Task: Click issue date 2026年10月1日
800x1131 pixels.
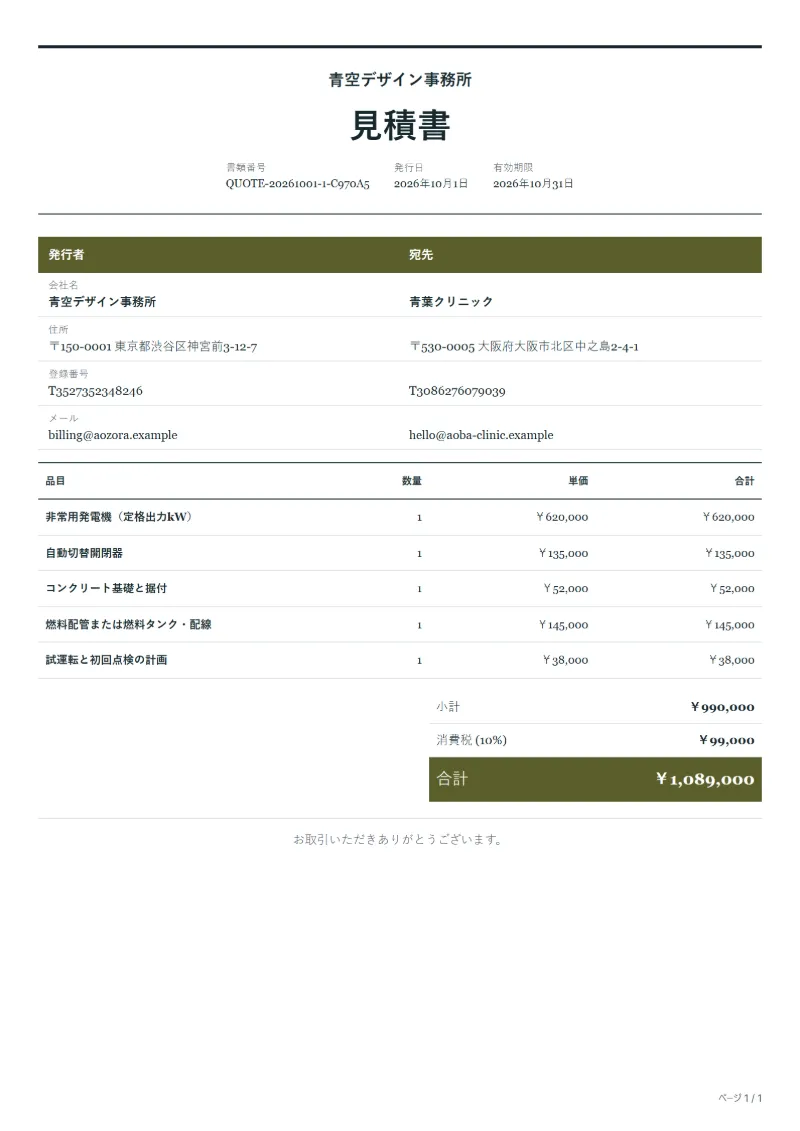Action: pyautogui.click(x=431, y=184)
